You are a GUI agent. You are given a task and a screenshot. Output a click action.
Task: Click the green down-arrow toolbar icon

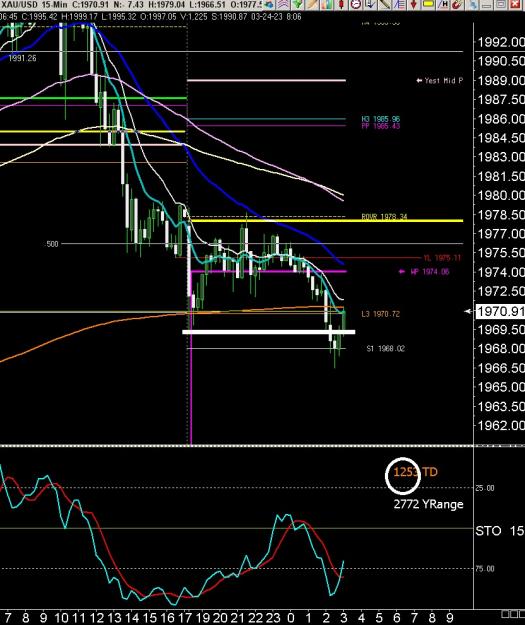pyautogui.click(x=297, y=4)
